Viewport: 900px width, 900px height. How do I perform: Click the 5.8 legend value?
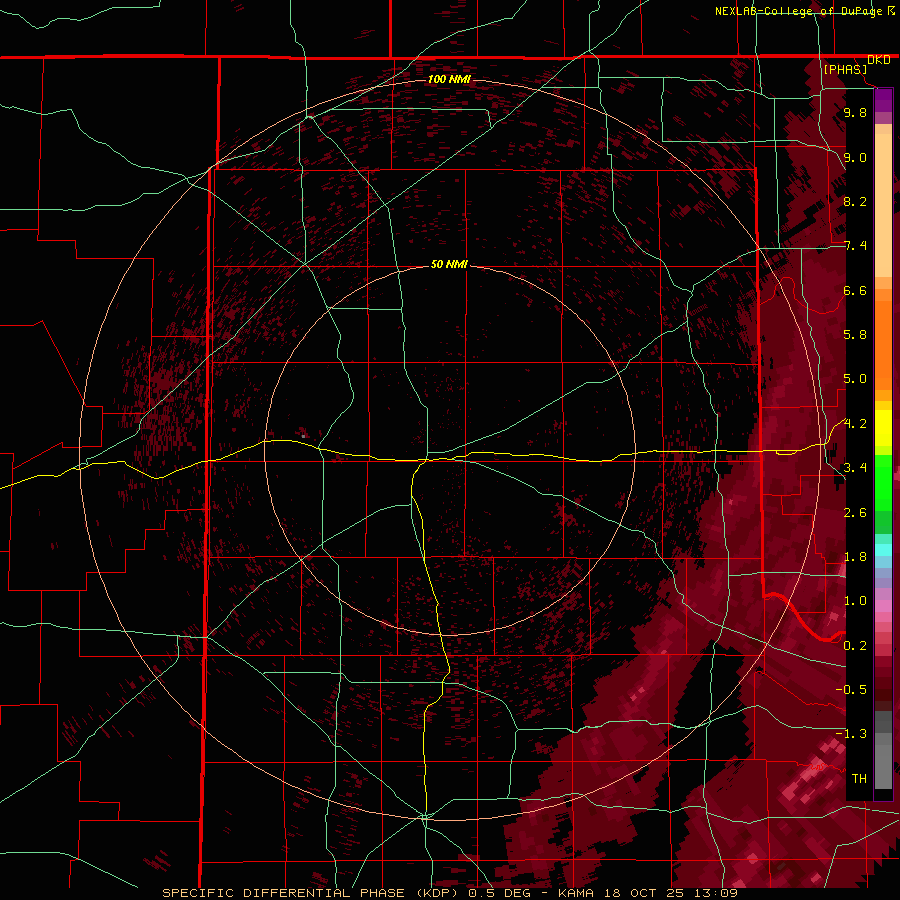click(x=855, y=335)
